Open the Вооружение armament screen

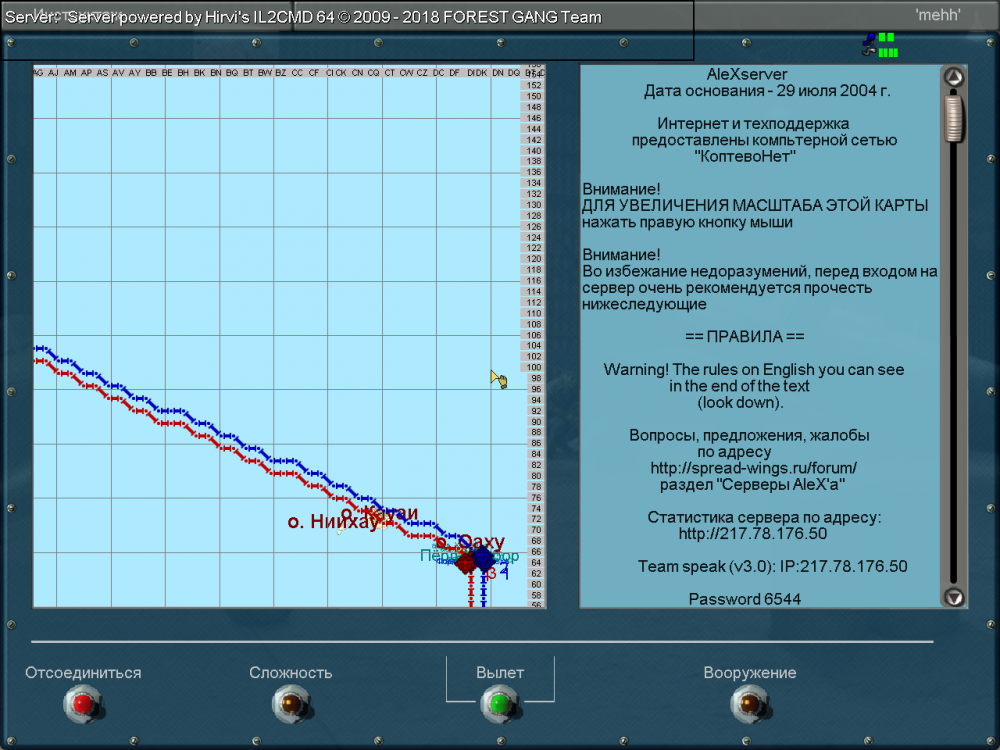[748, 702]
